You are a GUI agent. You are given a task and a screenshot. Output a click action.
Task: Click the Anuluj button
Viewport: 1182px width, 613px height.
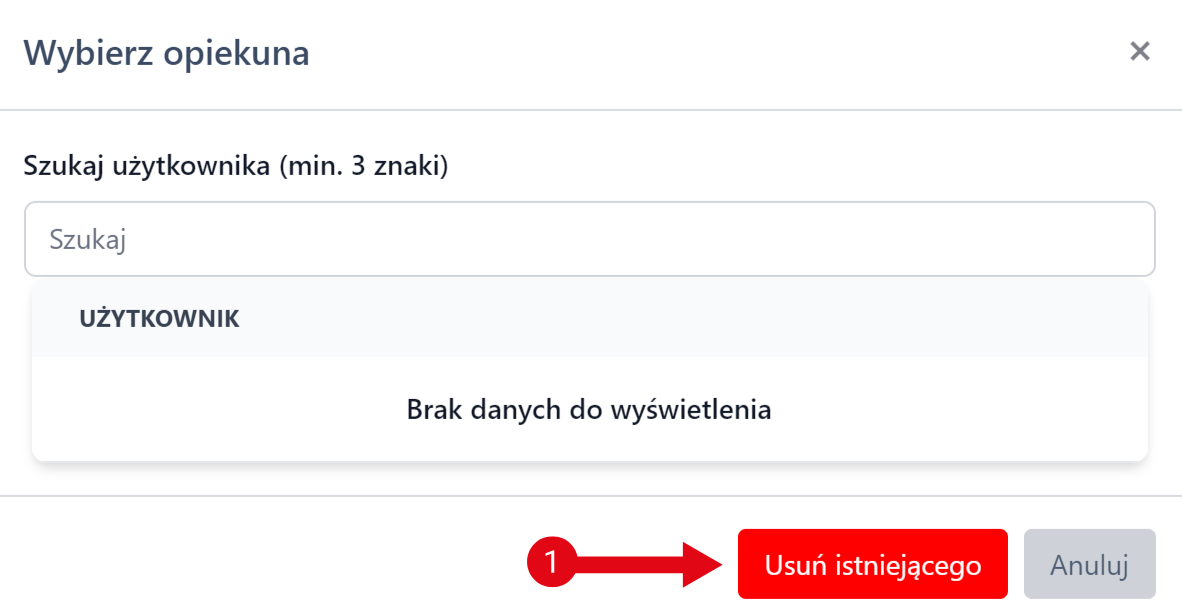click(x=1089, y=565)
